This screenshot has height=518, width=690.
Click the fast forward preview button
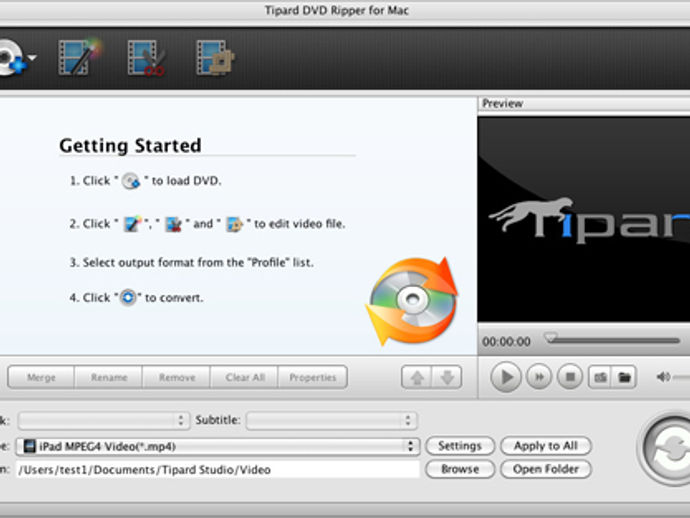click(x=539, y=377)
